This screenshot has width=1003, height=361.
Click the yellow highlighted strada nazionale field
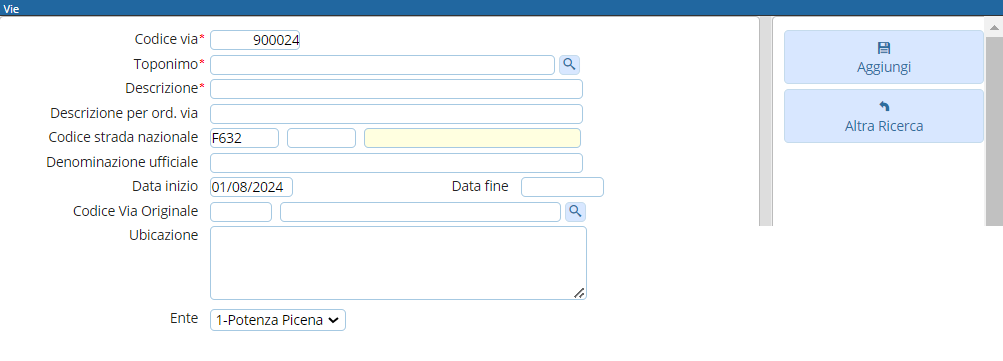473,138
